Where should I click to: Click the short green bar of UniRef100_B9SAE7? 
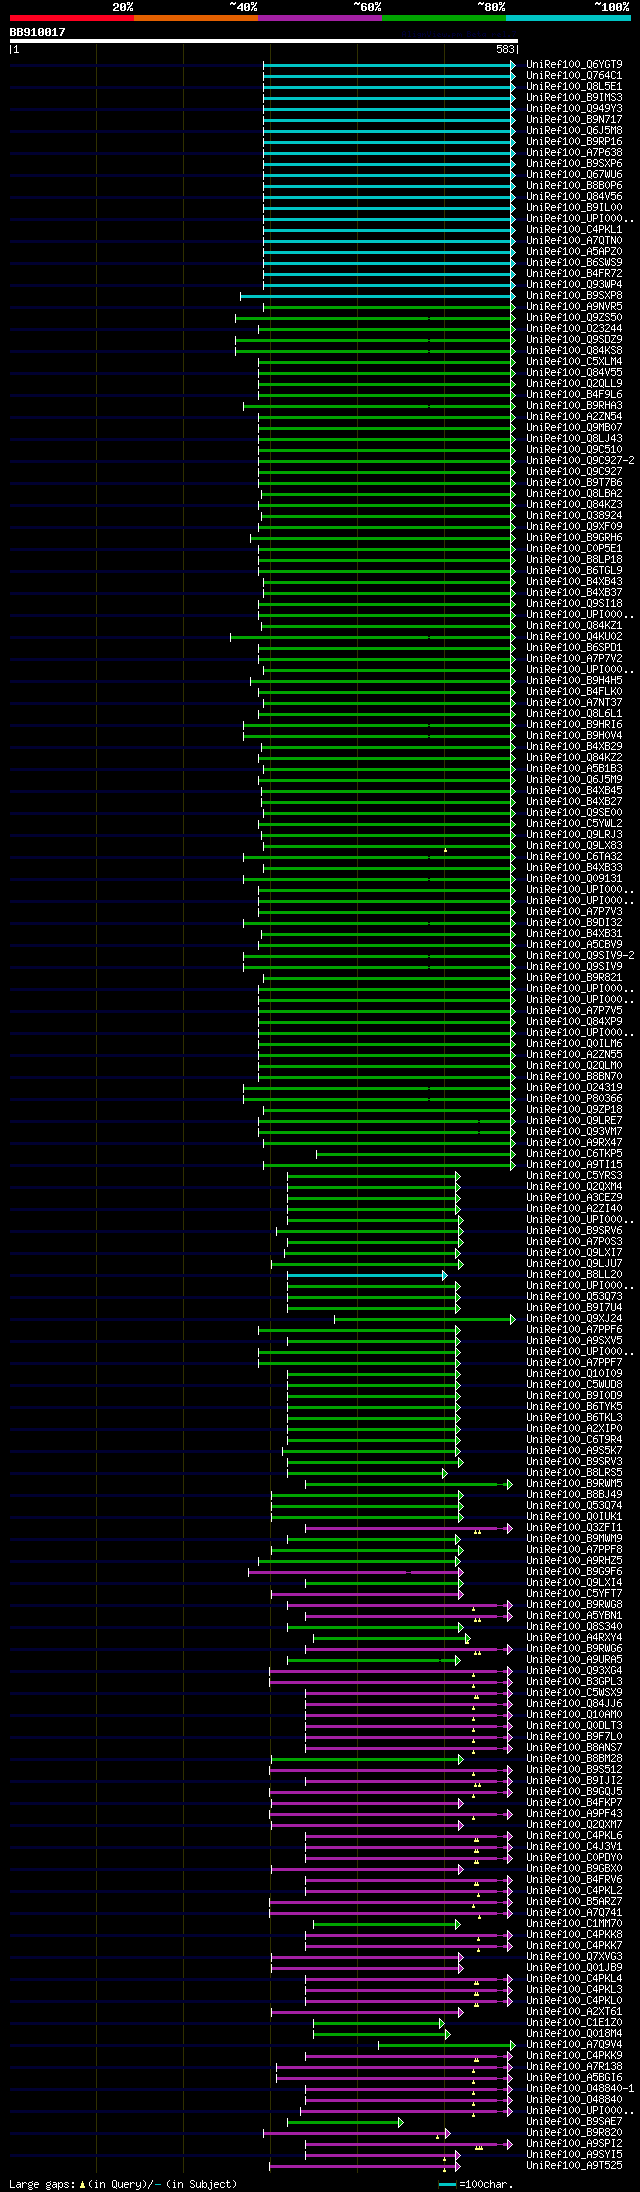coord(345,2122)
